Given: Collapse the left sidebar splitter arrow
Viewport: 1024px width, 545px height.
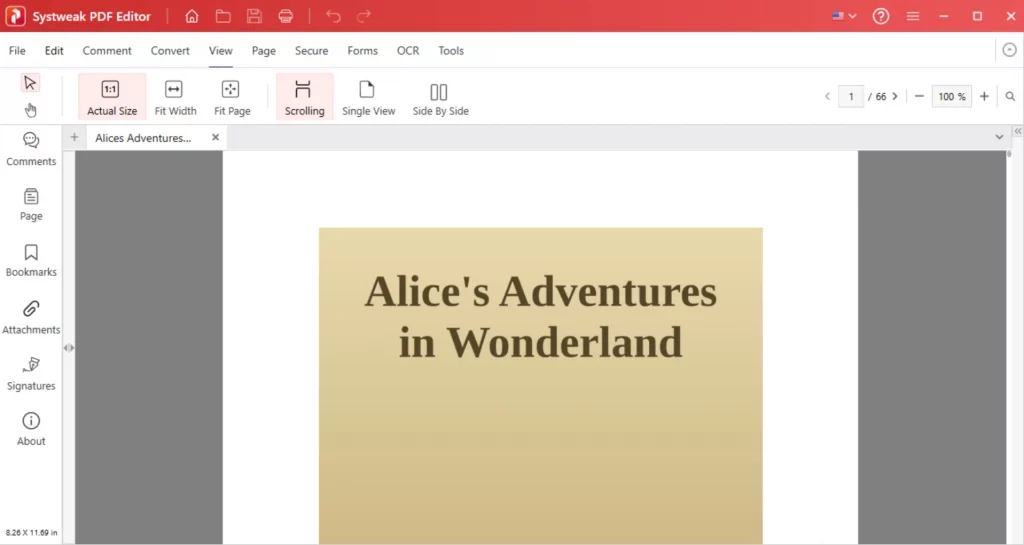Looking at the screenshot, I should [x=69, y=348].
